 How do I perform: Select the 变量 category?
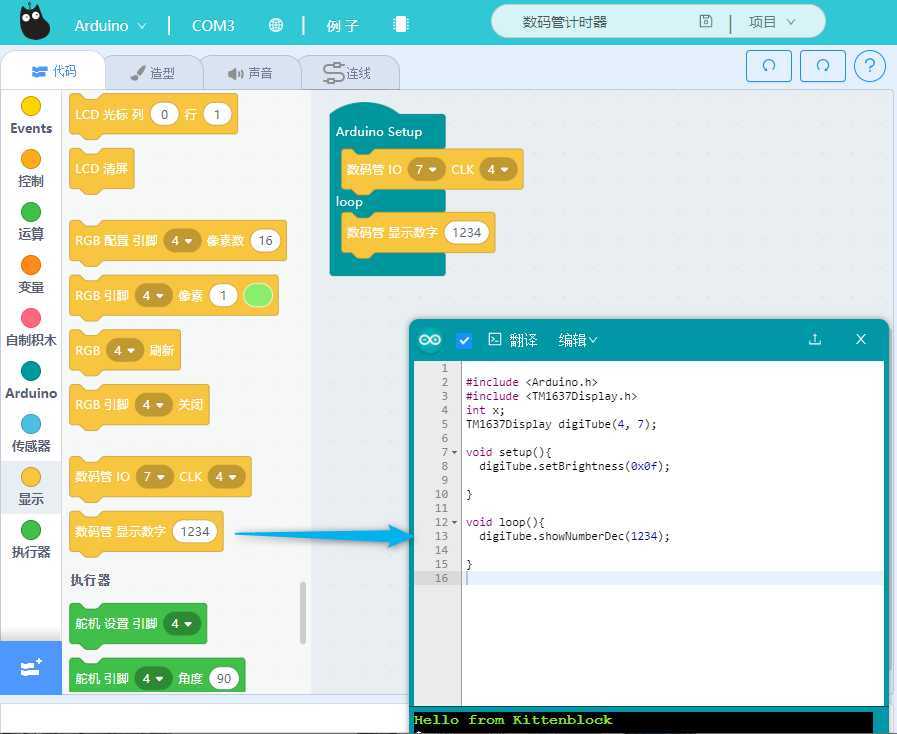click(x=31, y=275)
